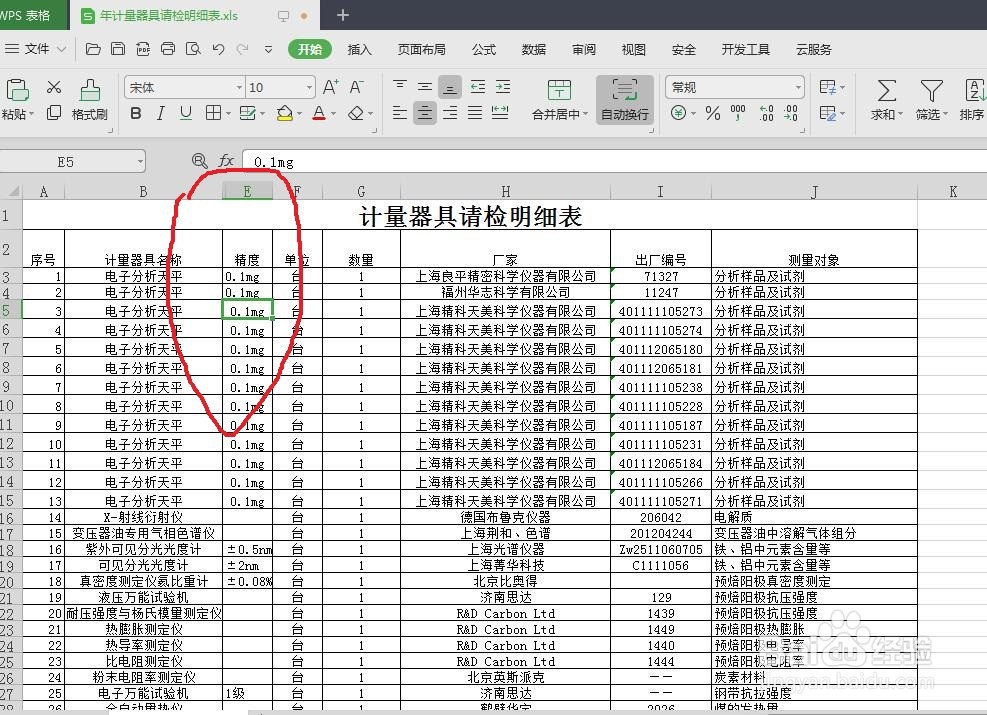Image resolution: width=987 pixels, height=715 pixels.
Task: Toggle top vertical alignment
Action: (x=400, y=87)
